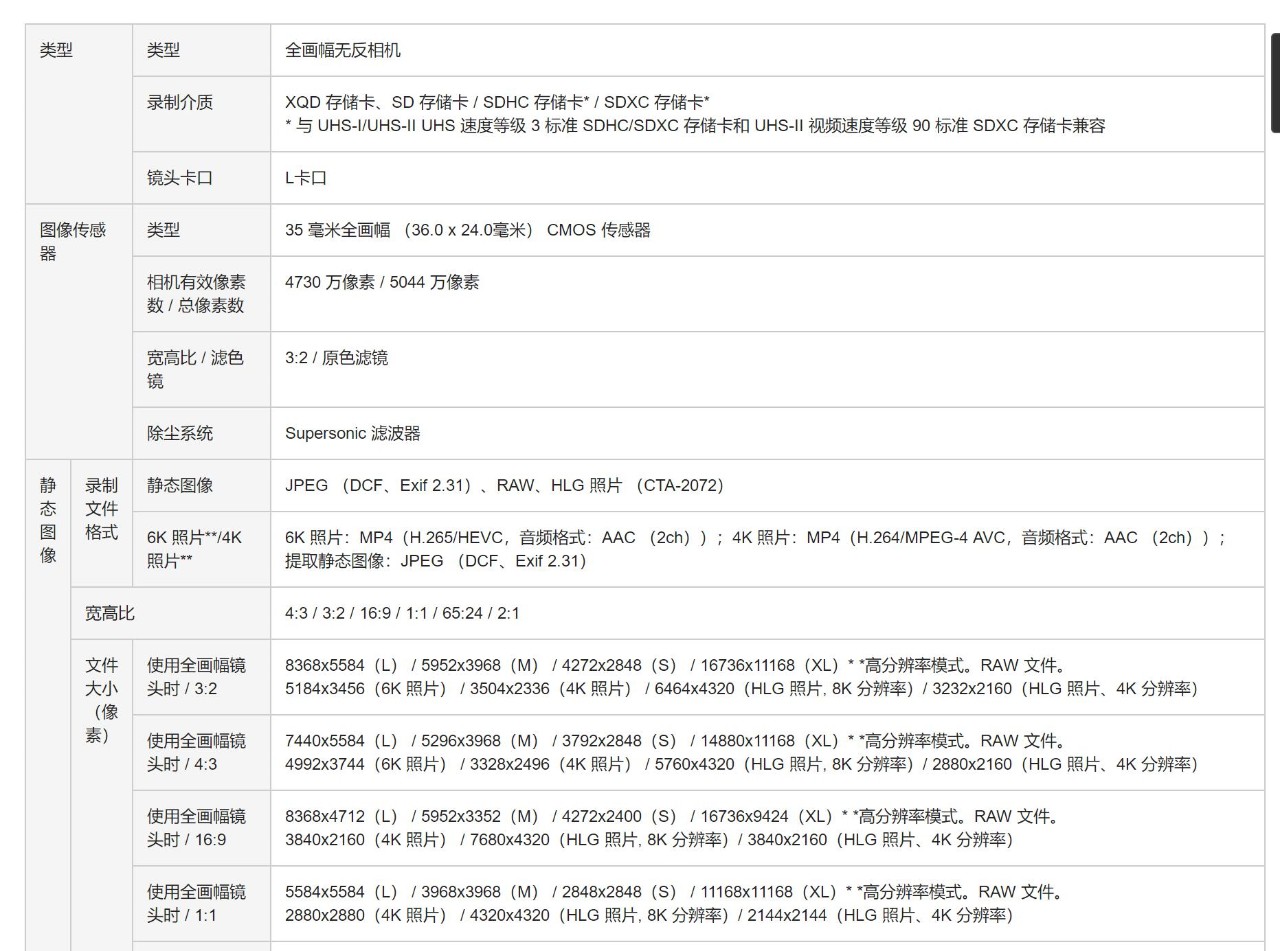The height and width of the screenshot is (951, 1280).
Task: Click the 4730 万像素 / 5044 万像素 value
Action: [382, 282]
